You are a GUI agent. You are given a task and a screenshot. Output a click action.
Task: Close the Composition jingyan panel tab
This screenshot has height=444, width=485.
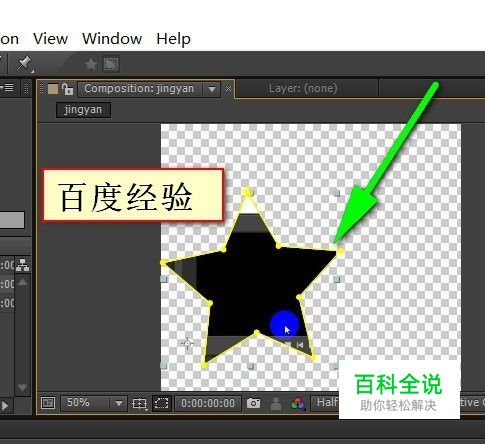[x=228, y=89]
